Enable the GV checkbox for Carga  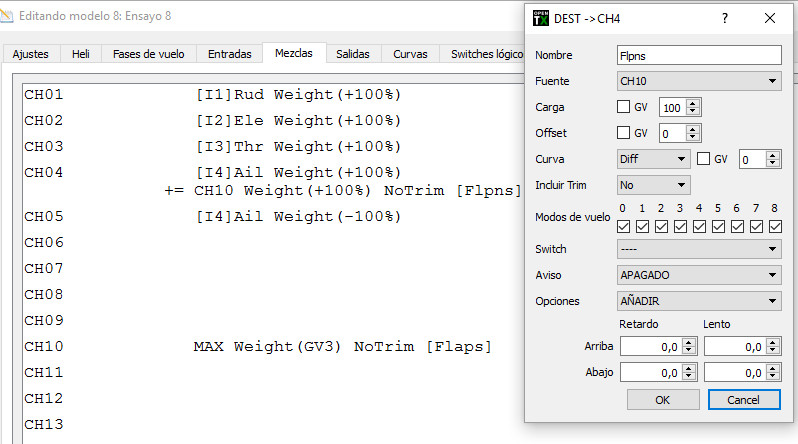click(x=624, y=107)
